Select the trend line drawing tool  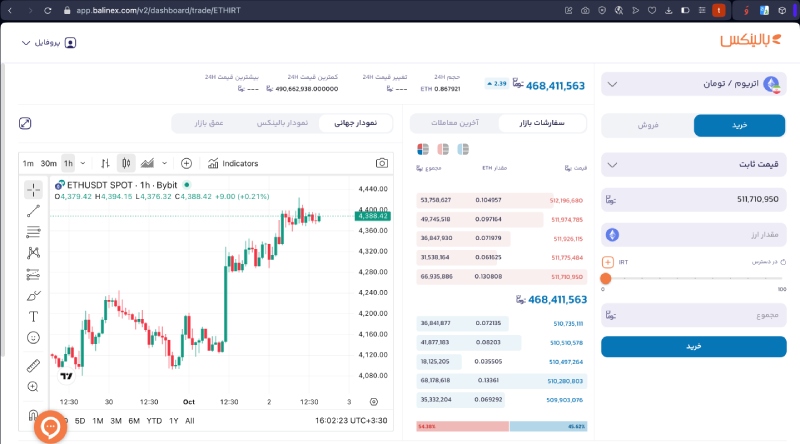click(x=33, y=210)
